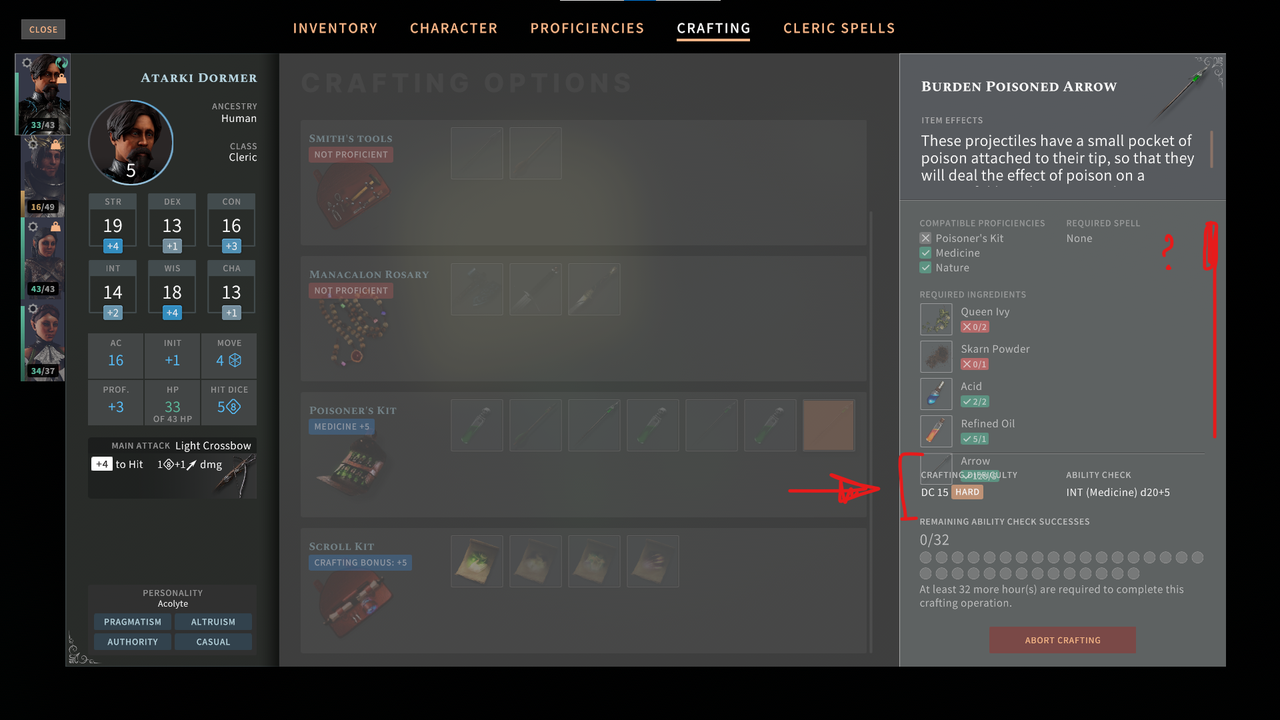The width and height of the screenshot is (1280, 720).
Task: Switch to the Inventory tab
Action: coord(335,28)
